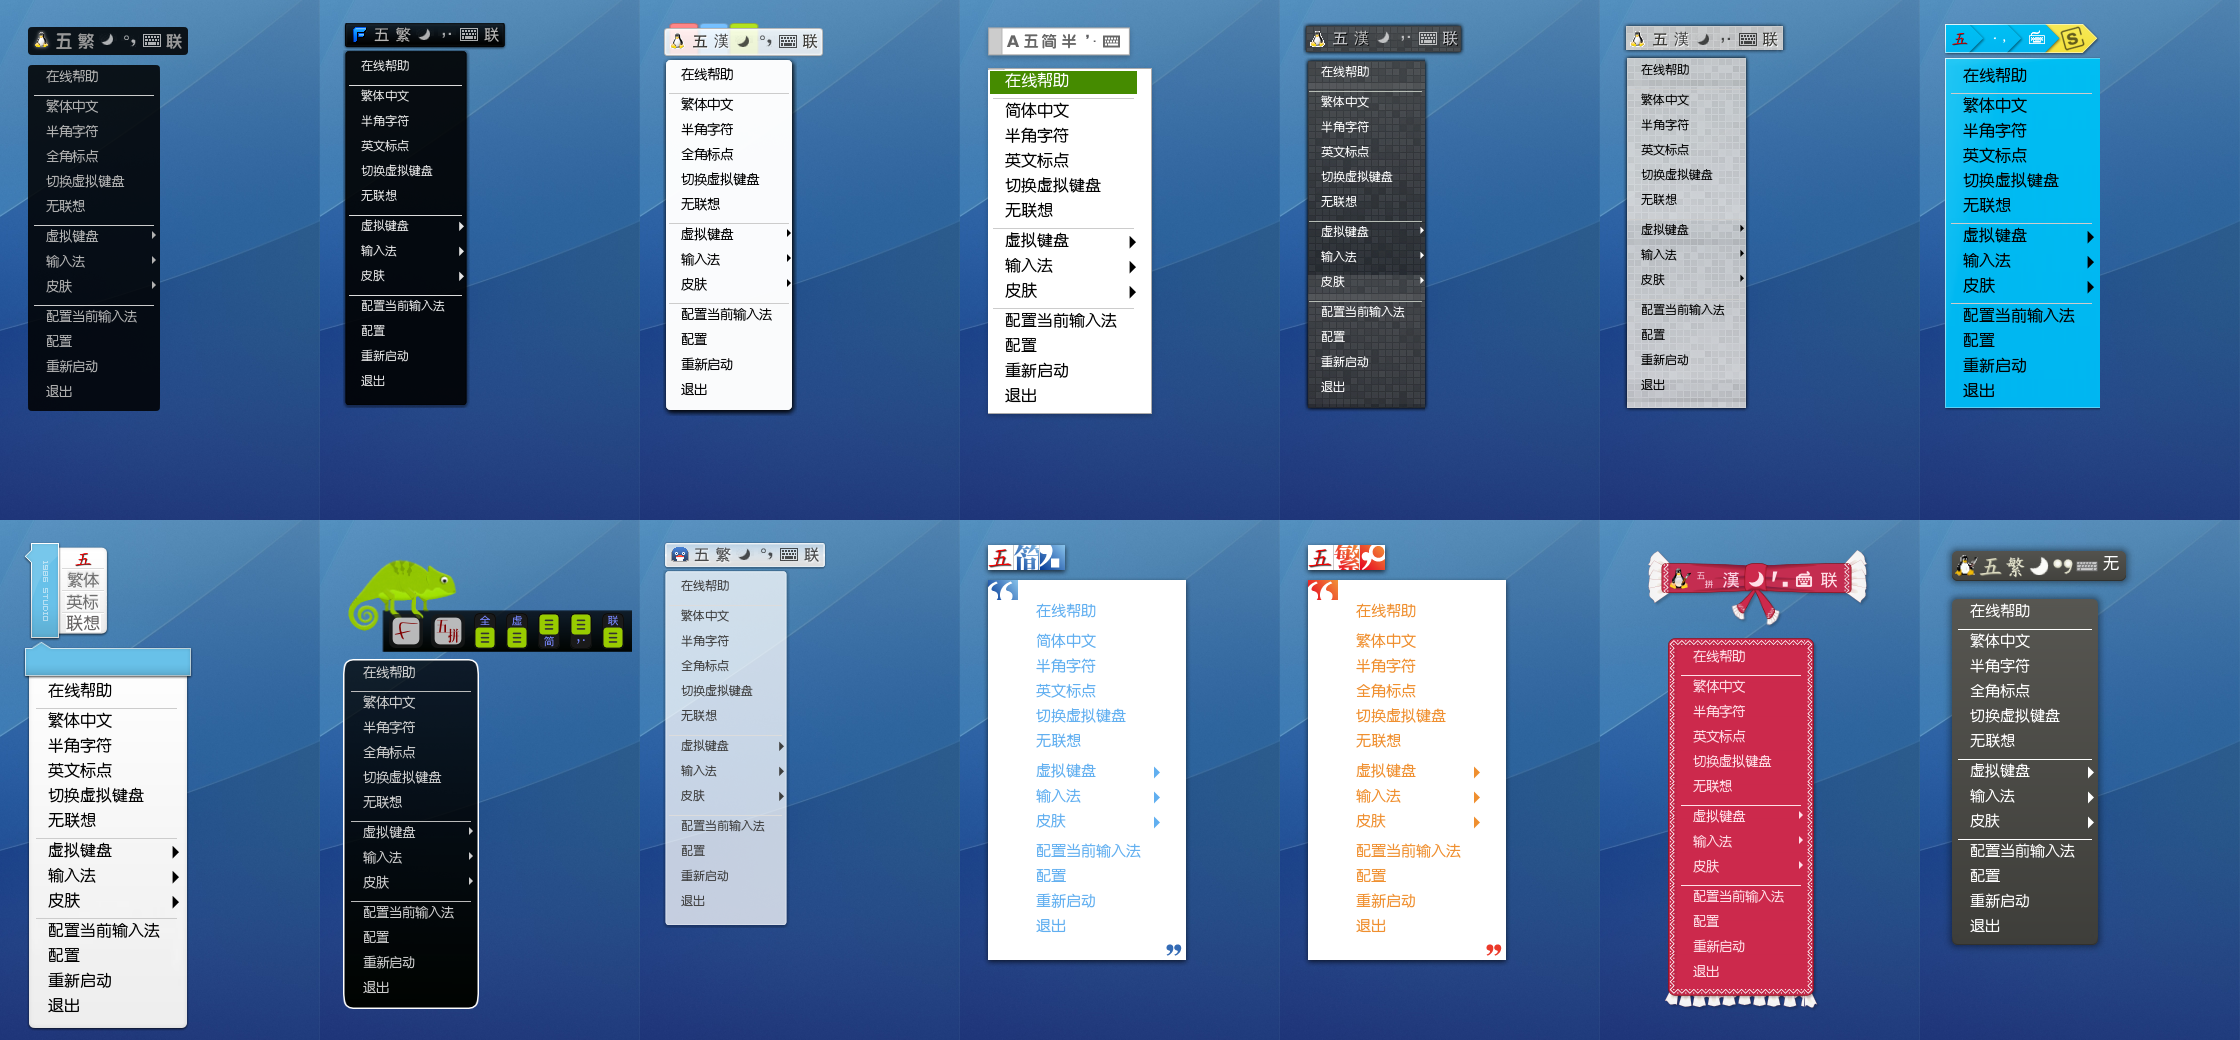2240x1040 pixels.
Task: Toggle 繁 in the navy-blue skin bar
Action: pyautogui.click(x=86, y=41)
